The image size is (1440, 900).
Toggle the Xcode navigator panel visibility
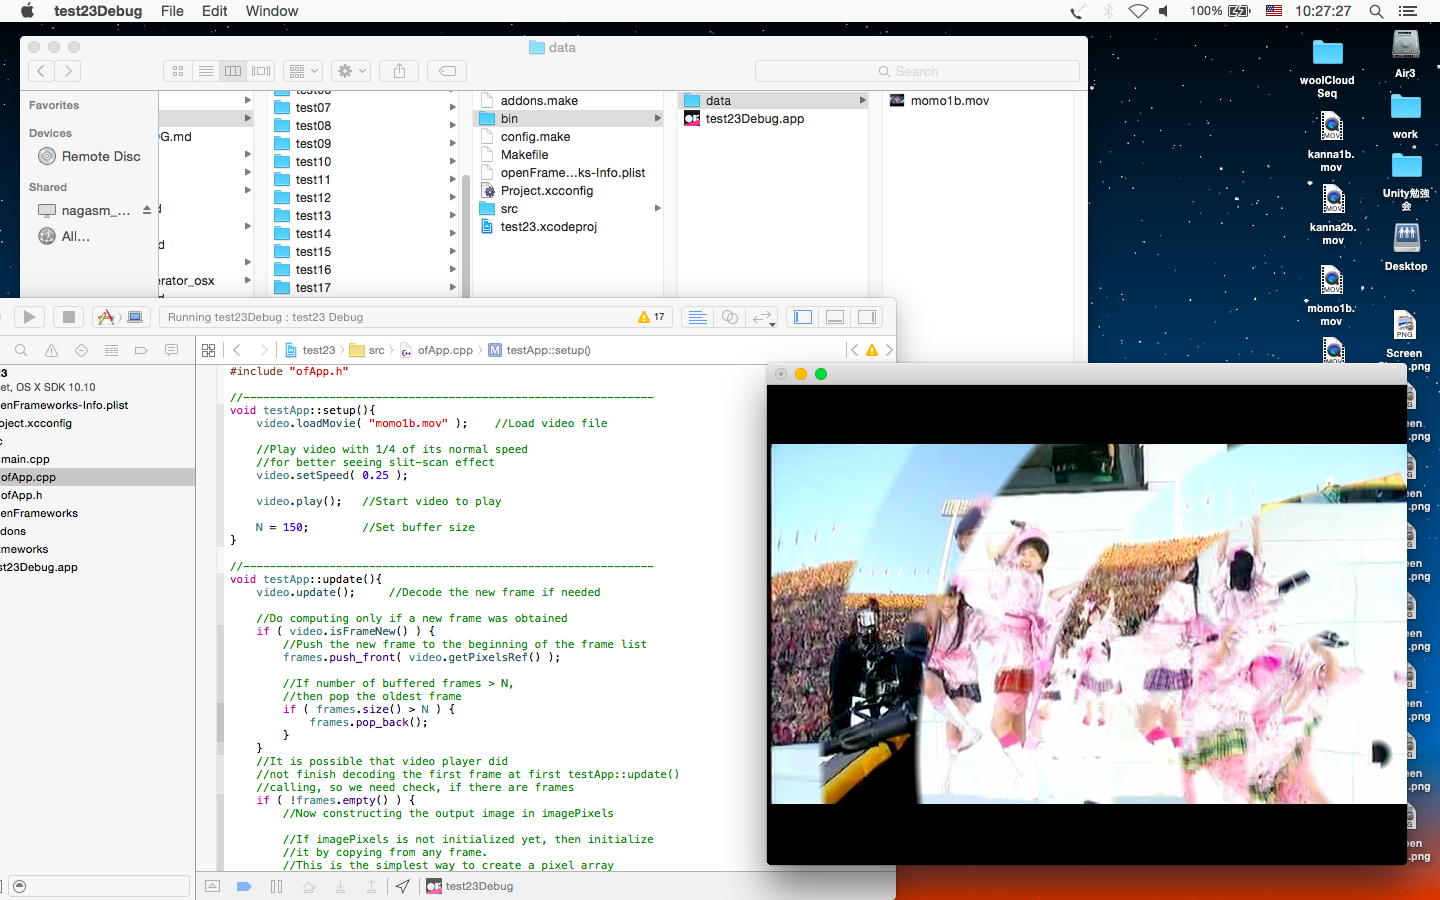point(803,317)
